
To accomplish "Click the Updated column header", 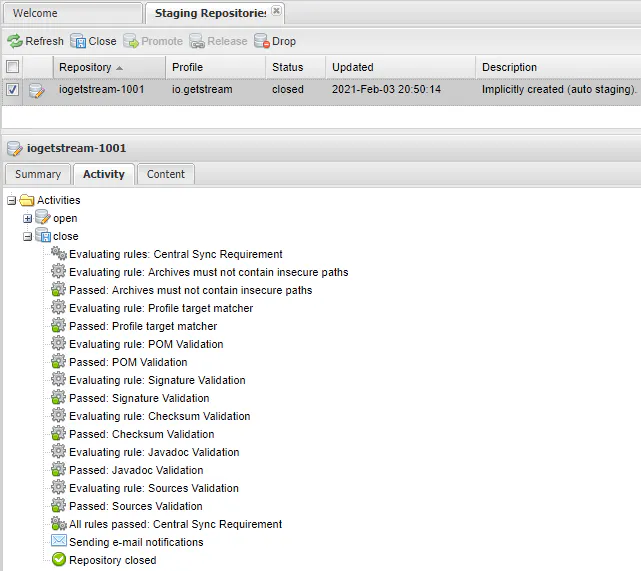I will click(x=401, y=67).
